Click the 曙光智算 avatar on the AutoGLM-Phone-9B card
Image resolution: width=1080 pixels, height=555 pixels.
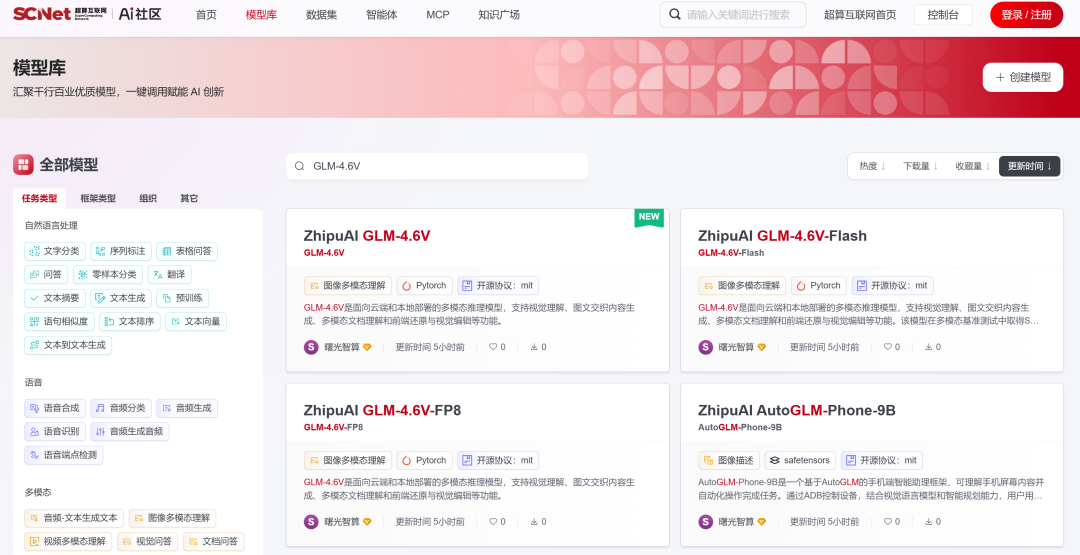[706, 522]
